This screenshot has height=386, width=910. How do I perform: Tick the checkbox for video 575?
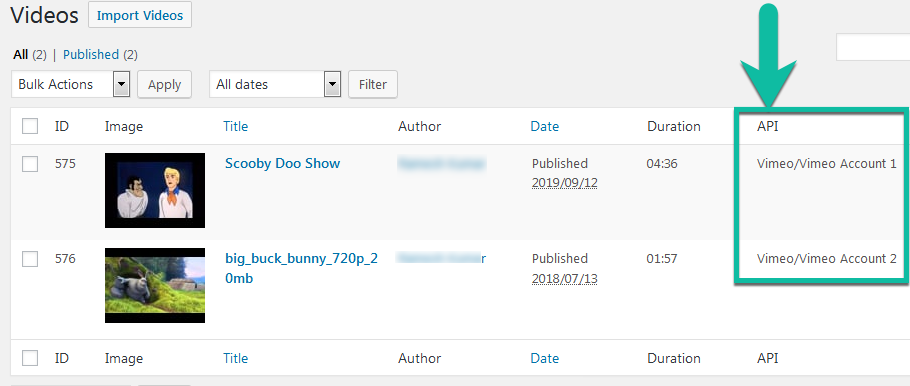click(x=30, y=164)
